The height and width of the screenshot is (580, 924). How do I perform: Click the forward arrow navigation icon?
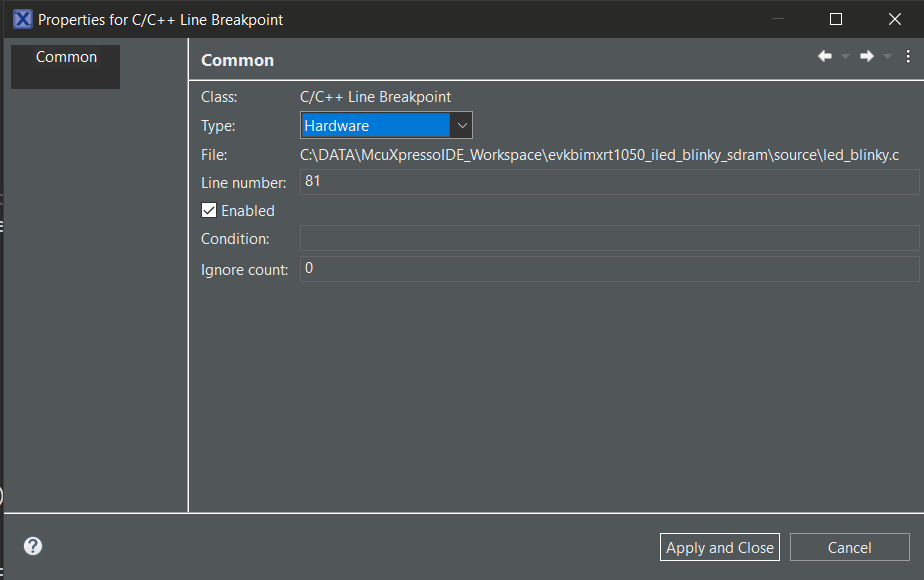[867, 57]
